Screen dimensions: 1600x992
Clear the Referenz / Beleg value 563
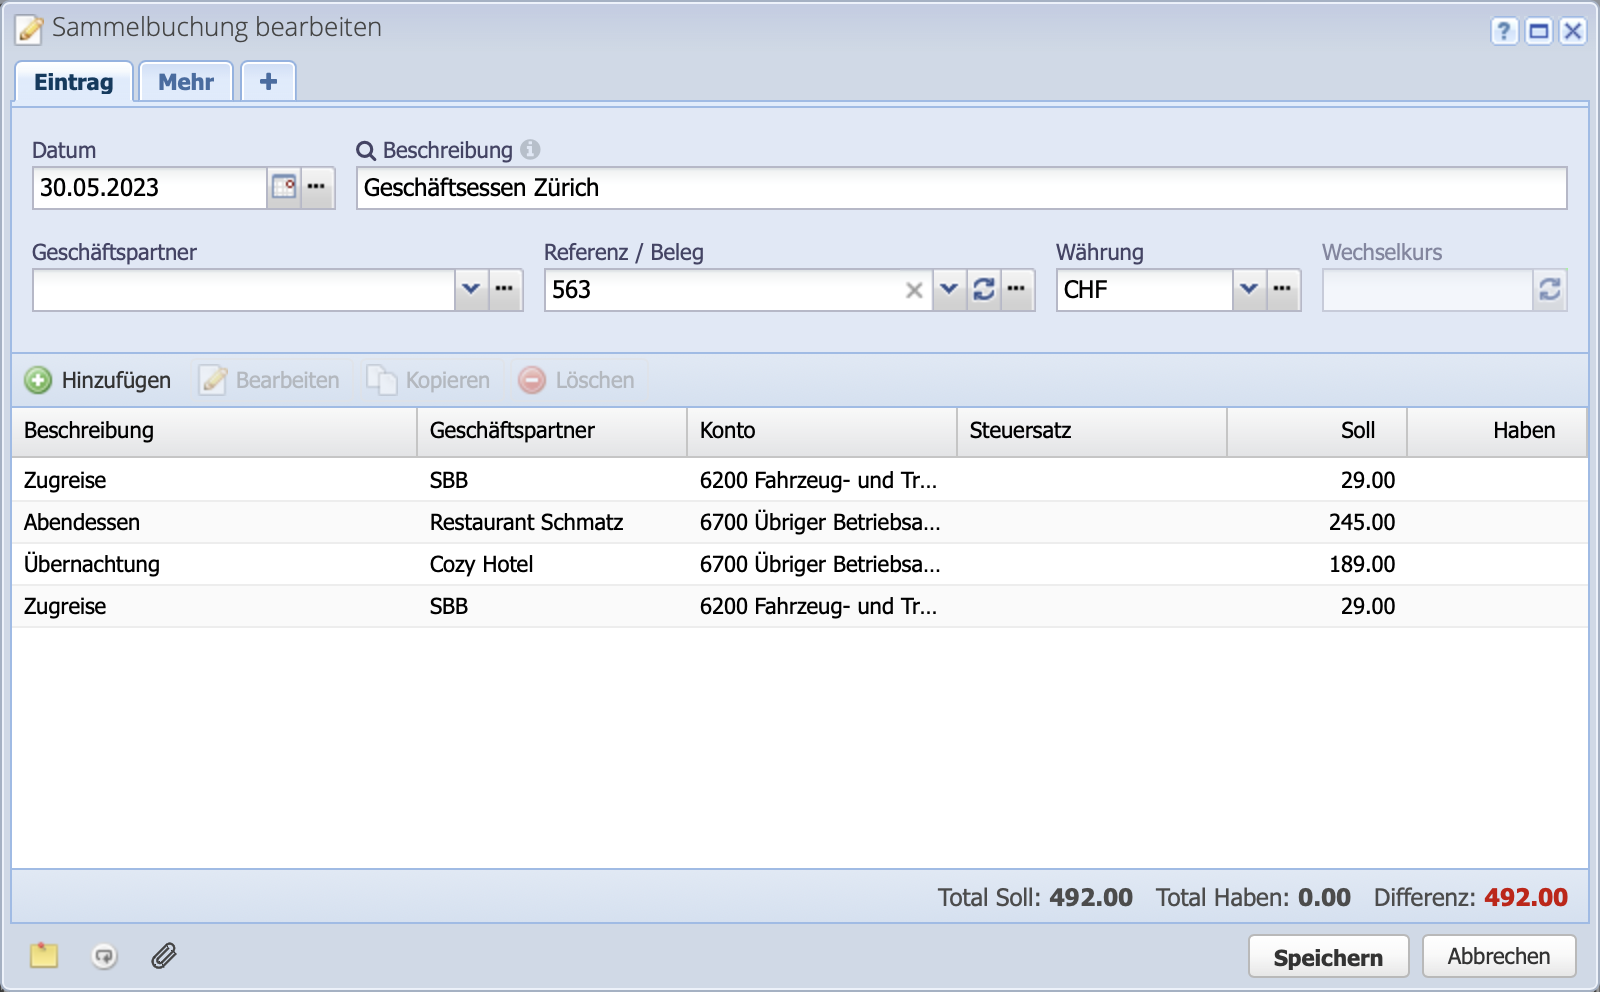(x=914, y=290)
